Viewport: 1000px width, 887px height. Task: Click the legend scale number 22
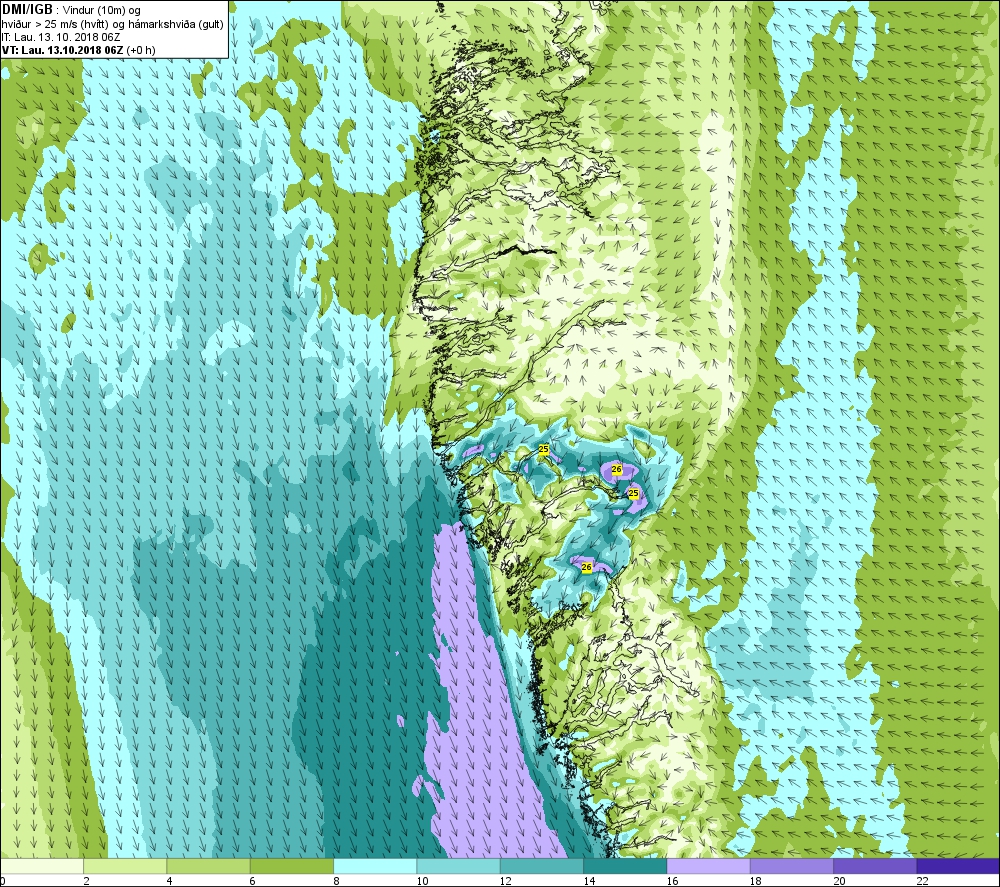tap(922, 881)
